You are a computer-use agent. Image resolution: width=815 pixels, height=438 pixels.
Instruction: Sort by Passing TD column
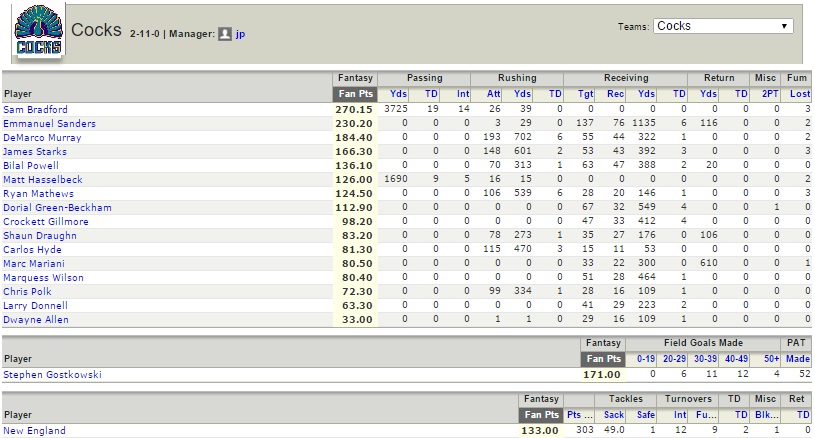[x=431, y=94]
